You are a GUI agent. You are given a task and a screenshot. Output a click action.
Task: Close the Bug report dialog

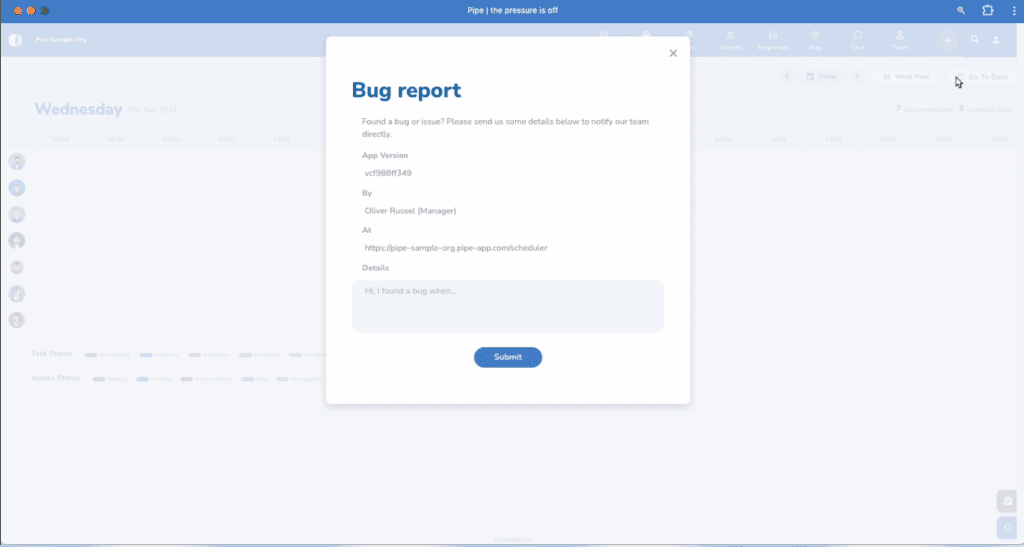(673, 54)
